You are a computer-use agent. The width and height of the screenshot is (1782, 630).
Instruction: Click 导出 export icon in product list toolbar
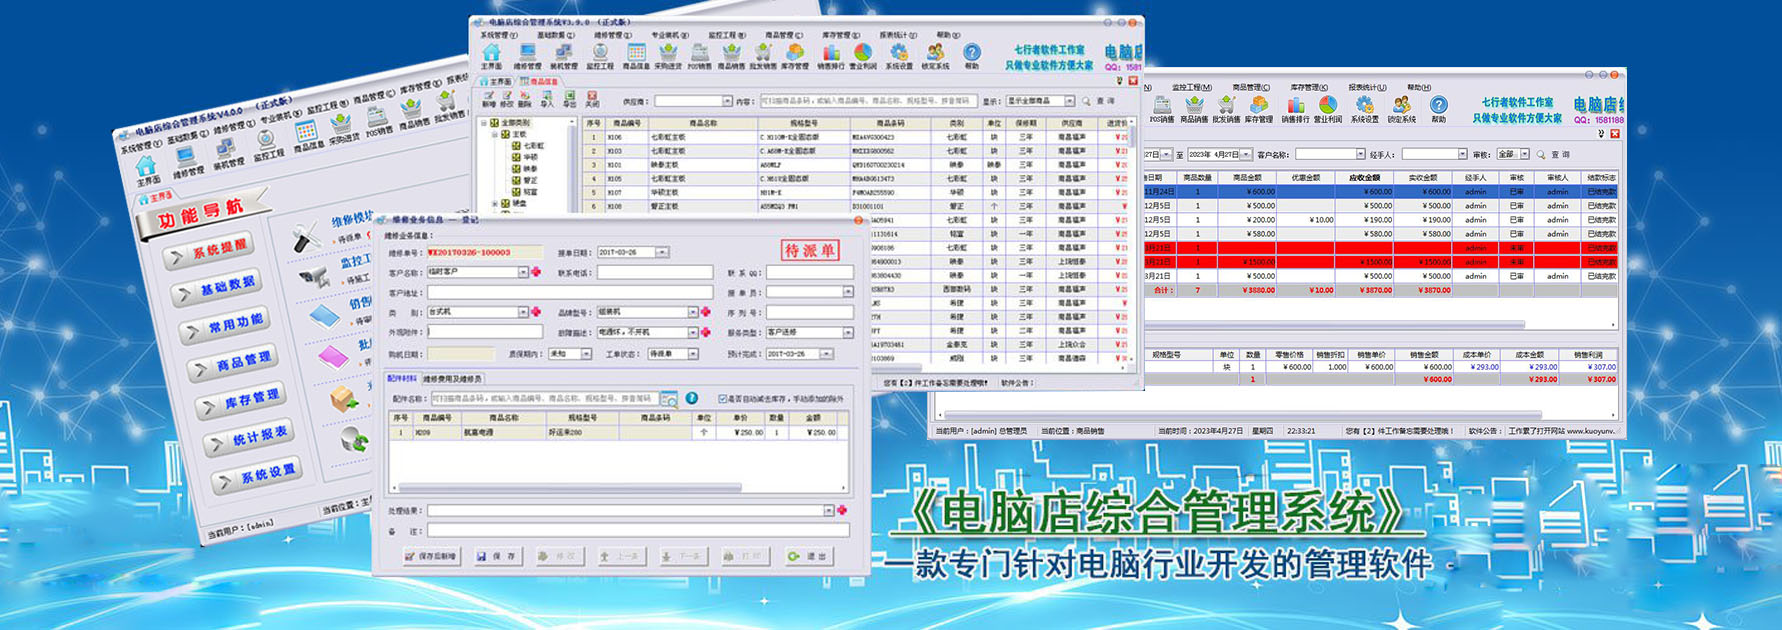[569, 100]
